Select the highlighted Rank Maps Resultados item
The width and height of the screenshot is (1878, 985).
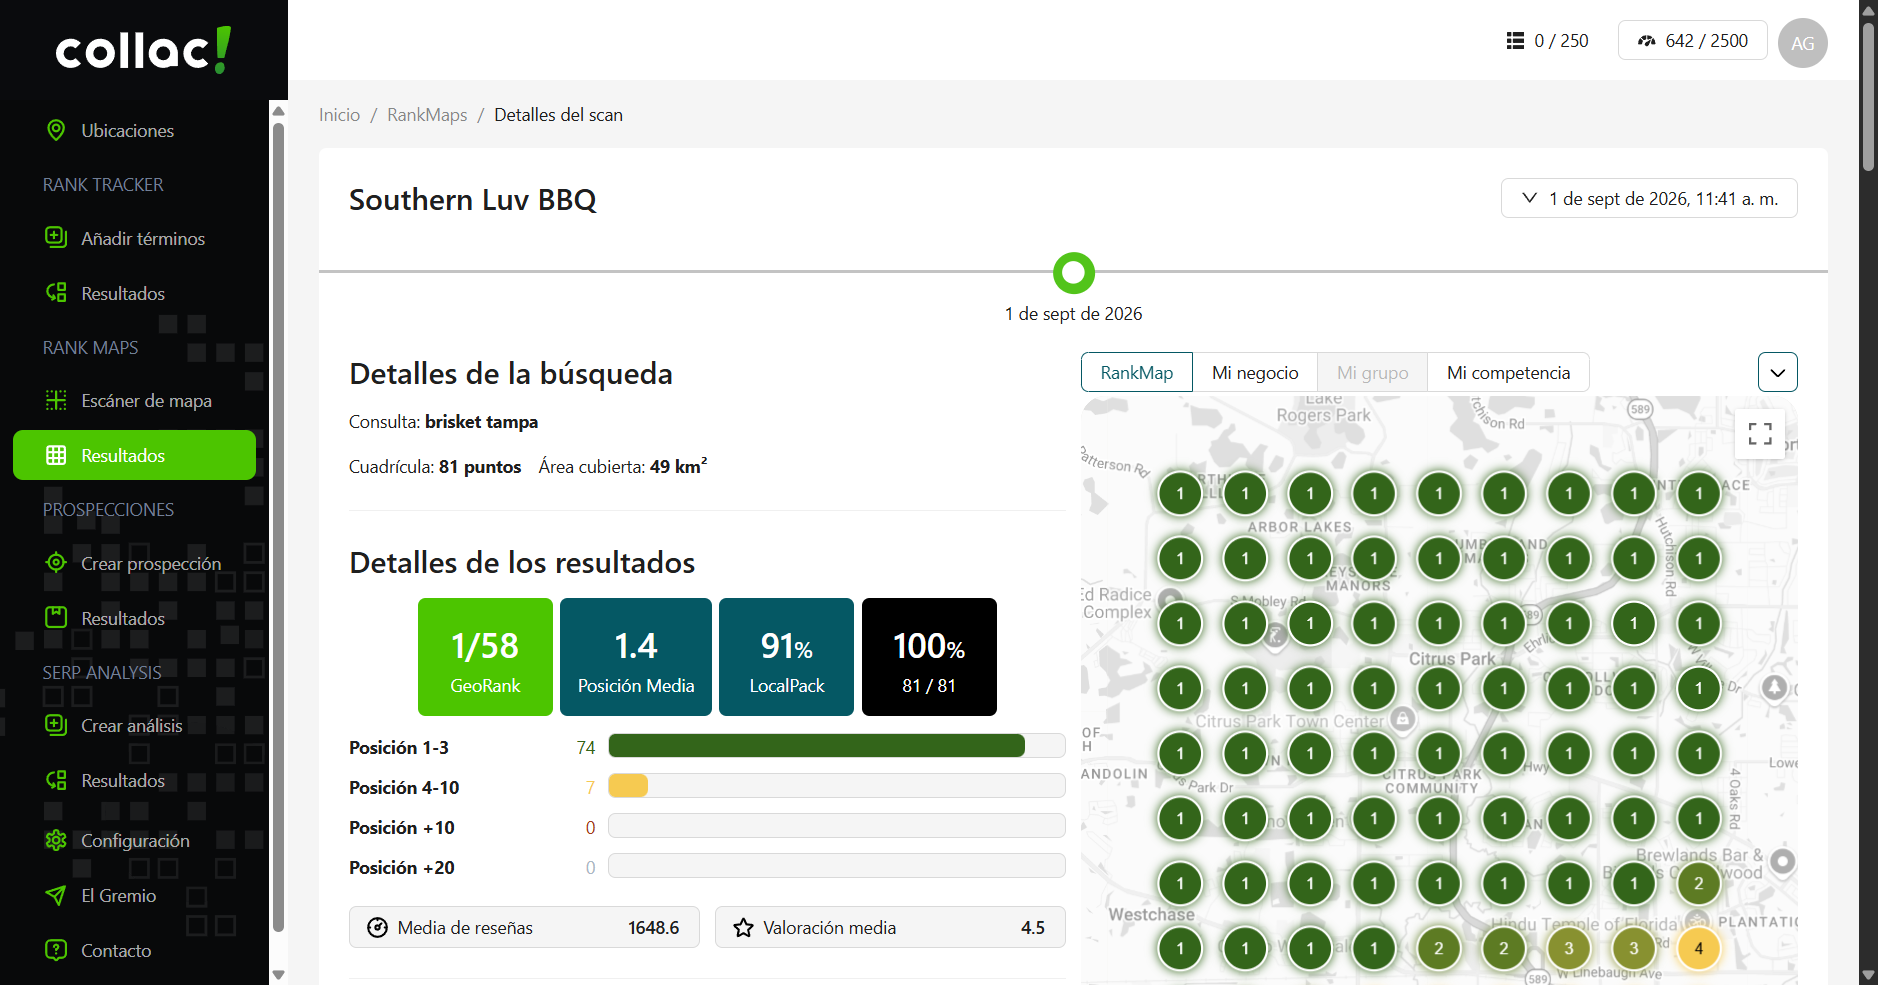coord(134,455)
